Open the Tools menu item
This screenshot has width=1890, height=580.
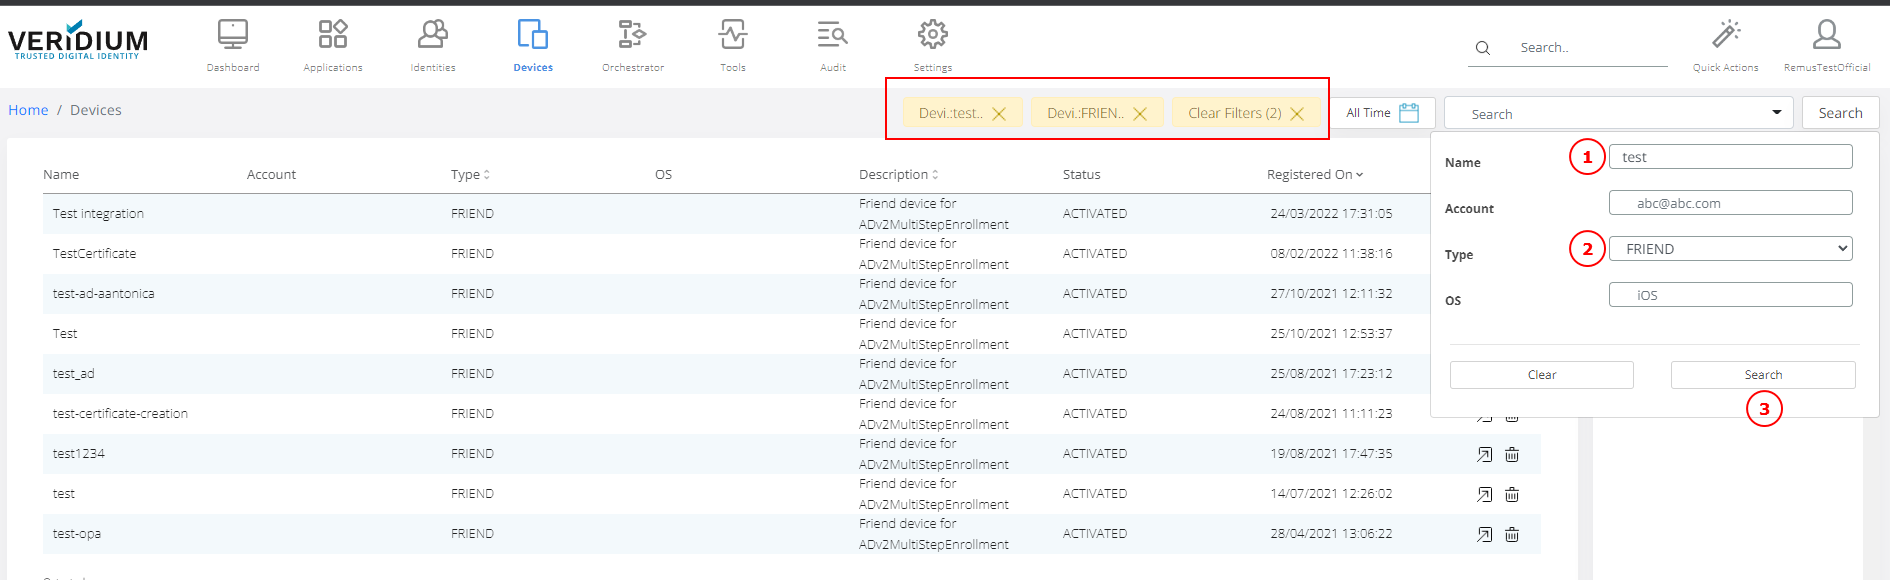click(732, 45)
